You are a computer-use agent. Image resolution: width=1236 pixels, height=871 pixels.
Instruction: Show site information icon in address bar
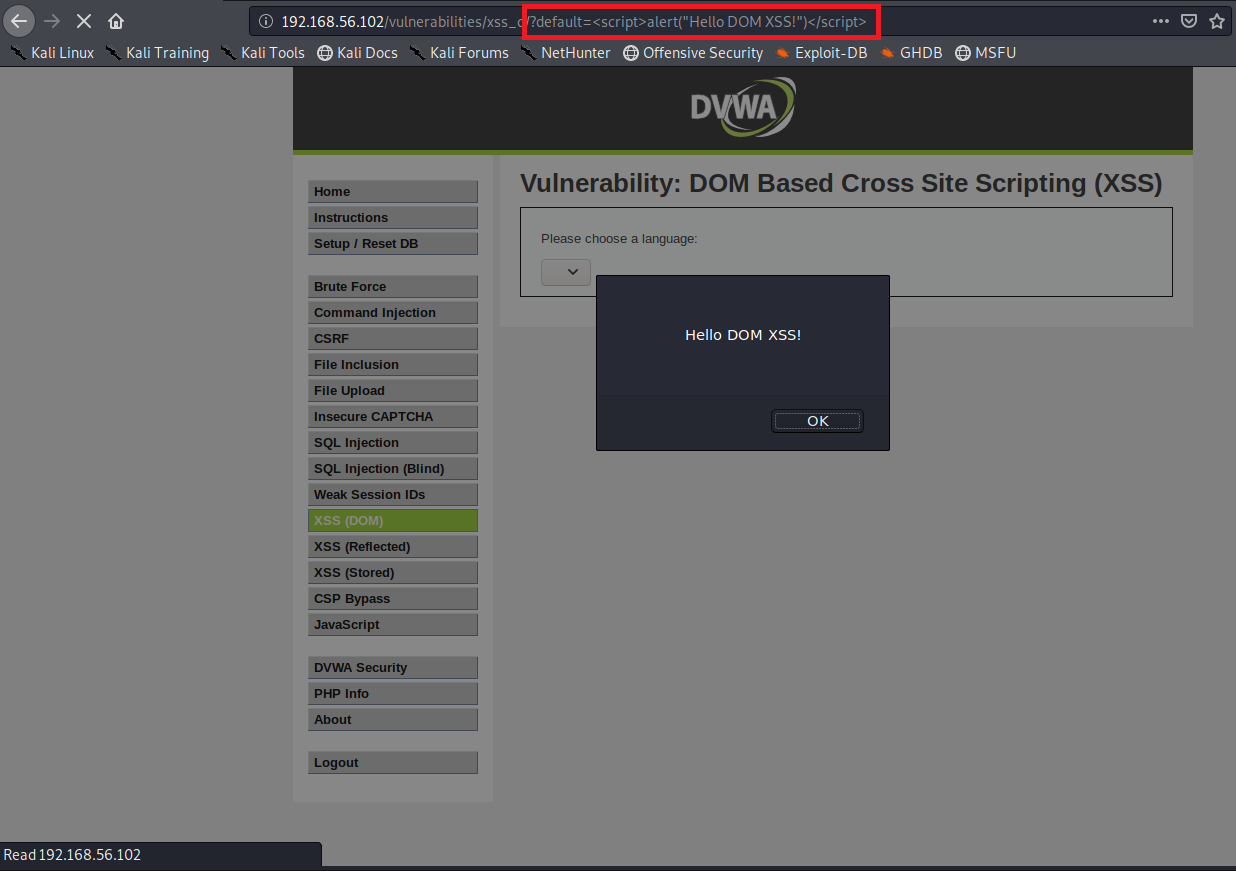click(265, 21)
